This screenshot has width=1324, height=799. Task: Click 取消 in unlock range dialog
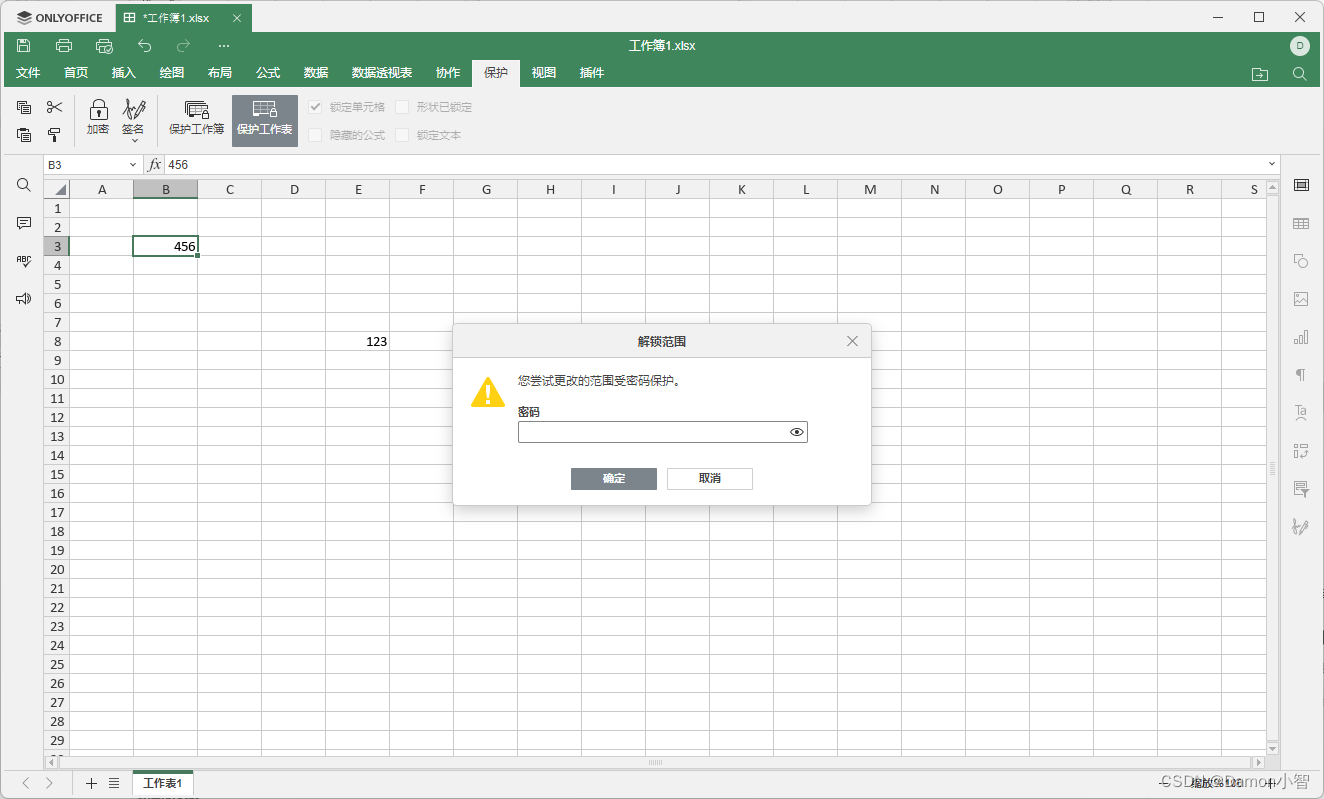[710, 479]
